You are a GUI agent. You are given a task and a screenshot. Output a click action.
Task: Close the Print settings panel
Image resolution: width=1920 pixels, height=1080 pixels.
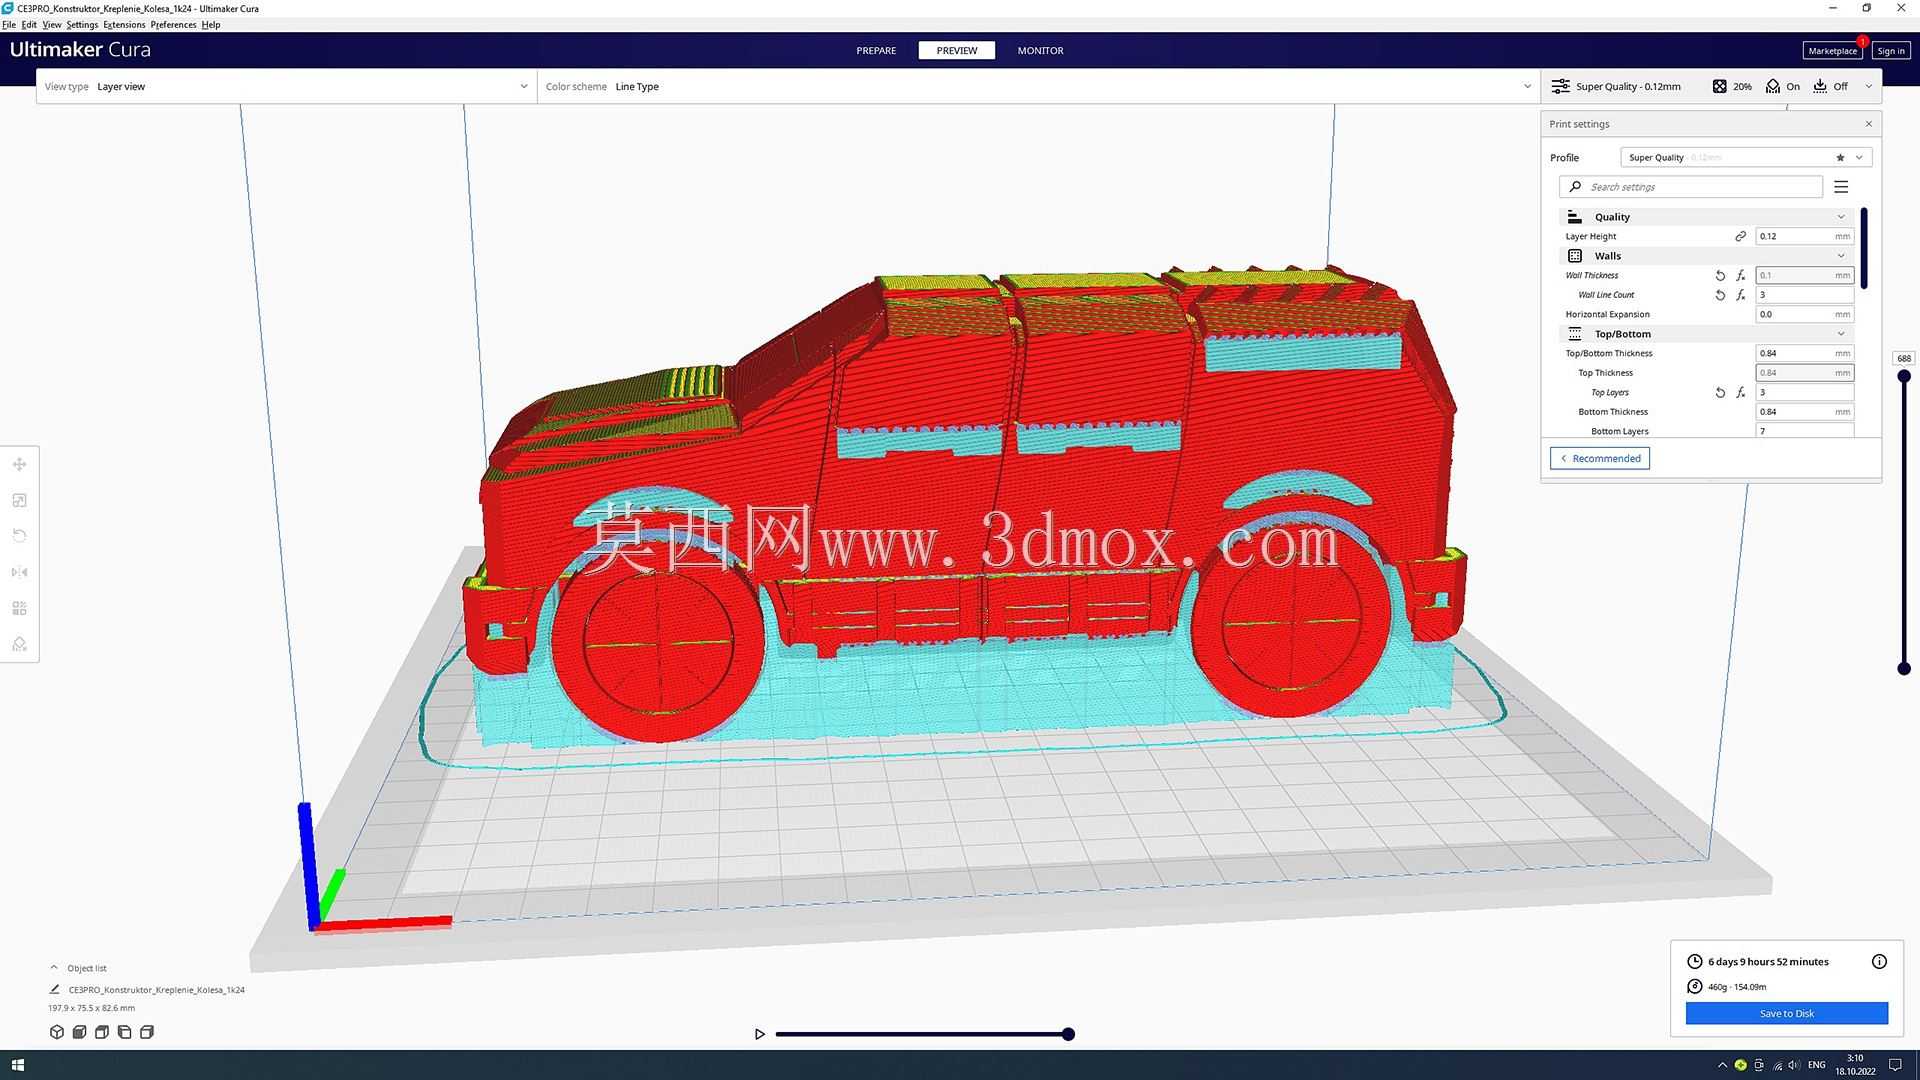pyautogui.click(x=1869, y=124)
